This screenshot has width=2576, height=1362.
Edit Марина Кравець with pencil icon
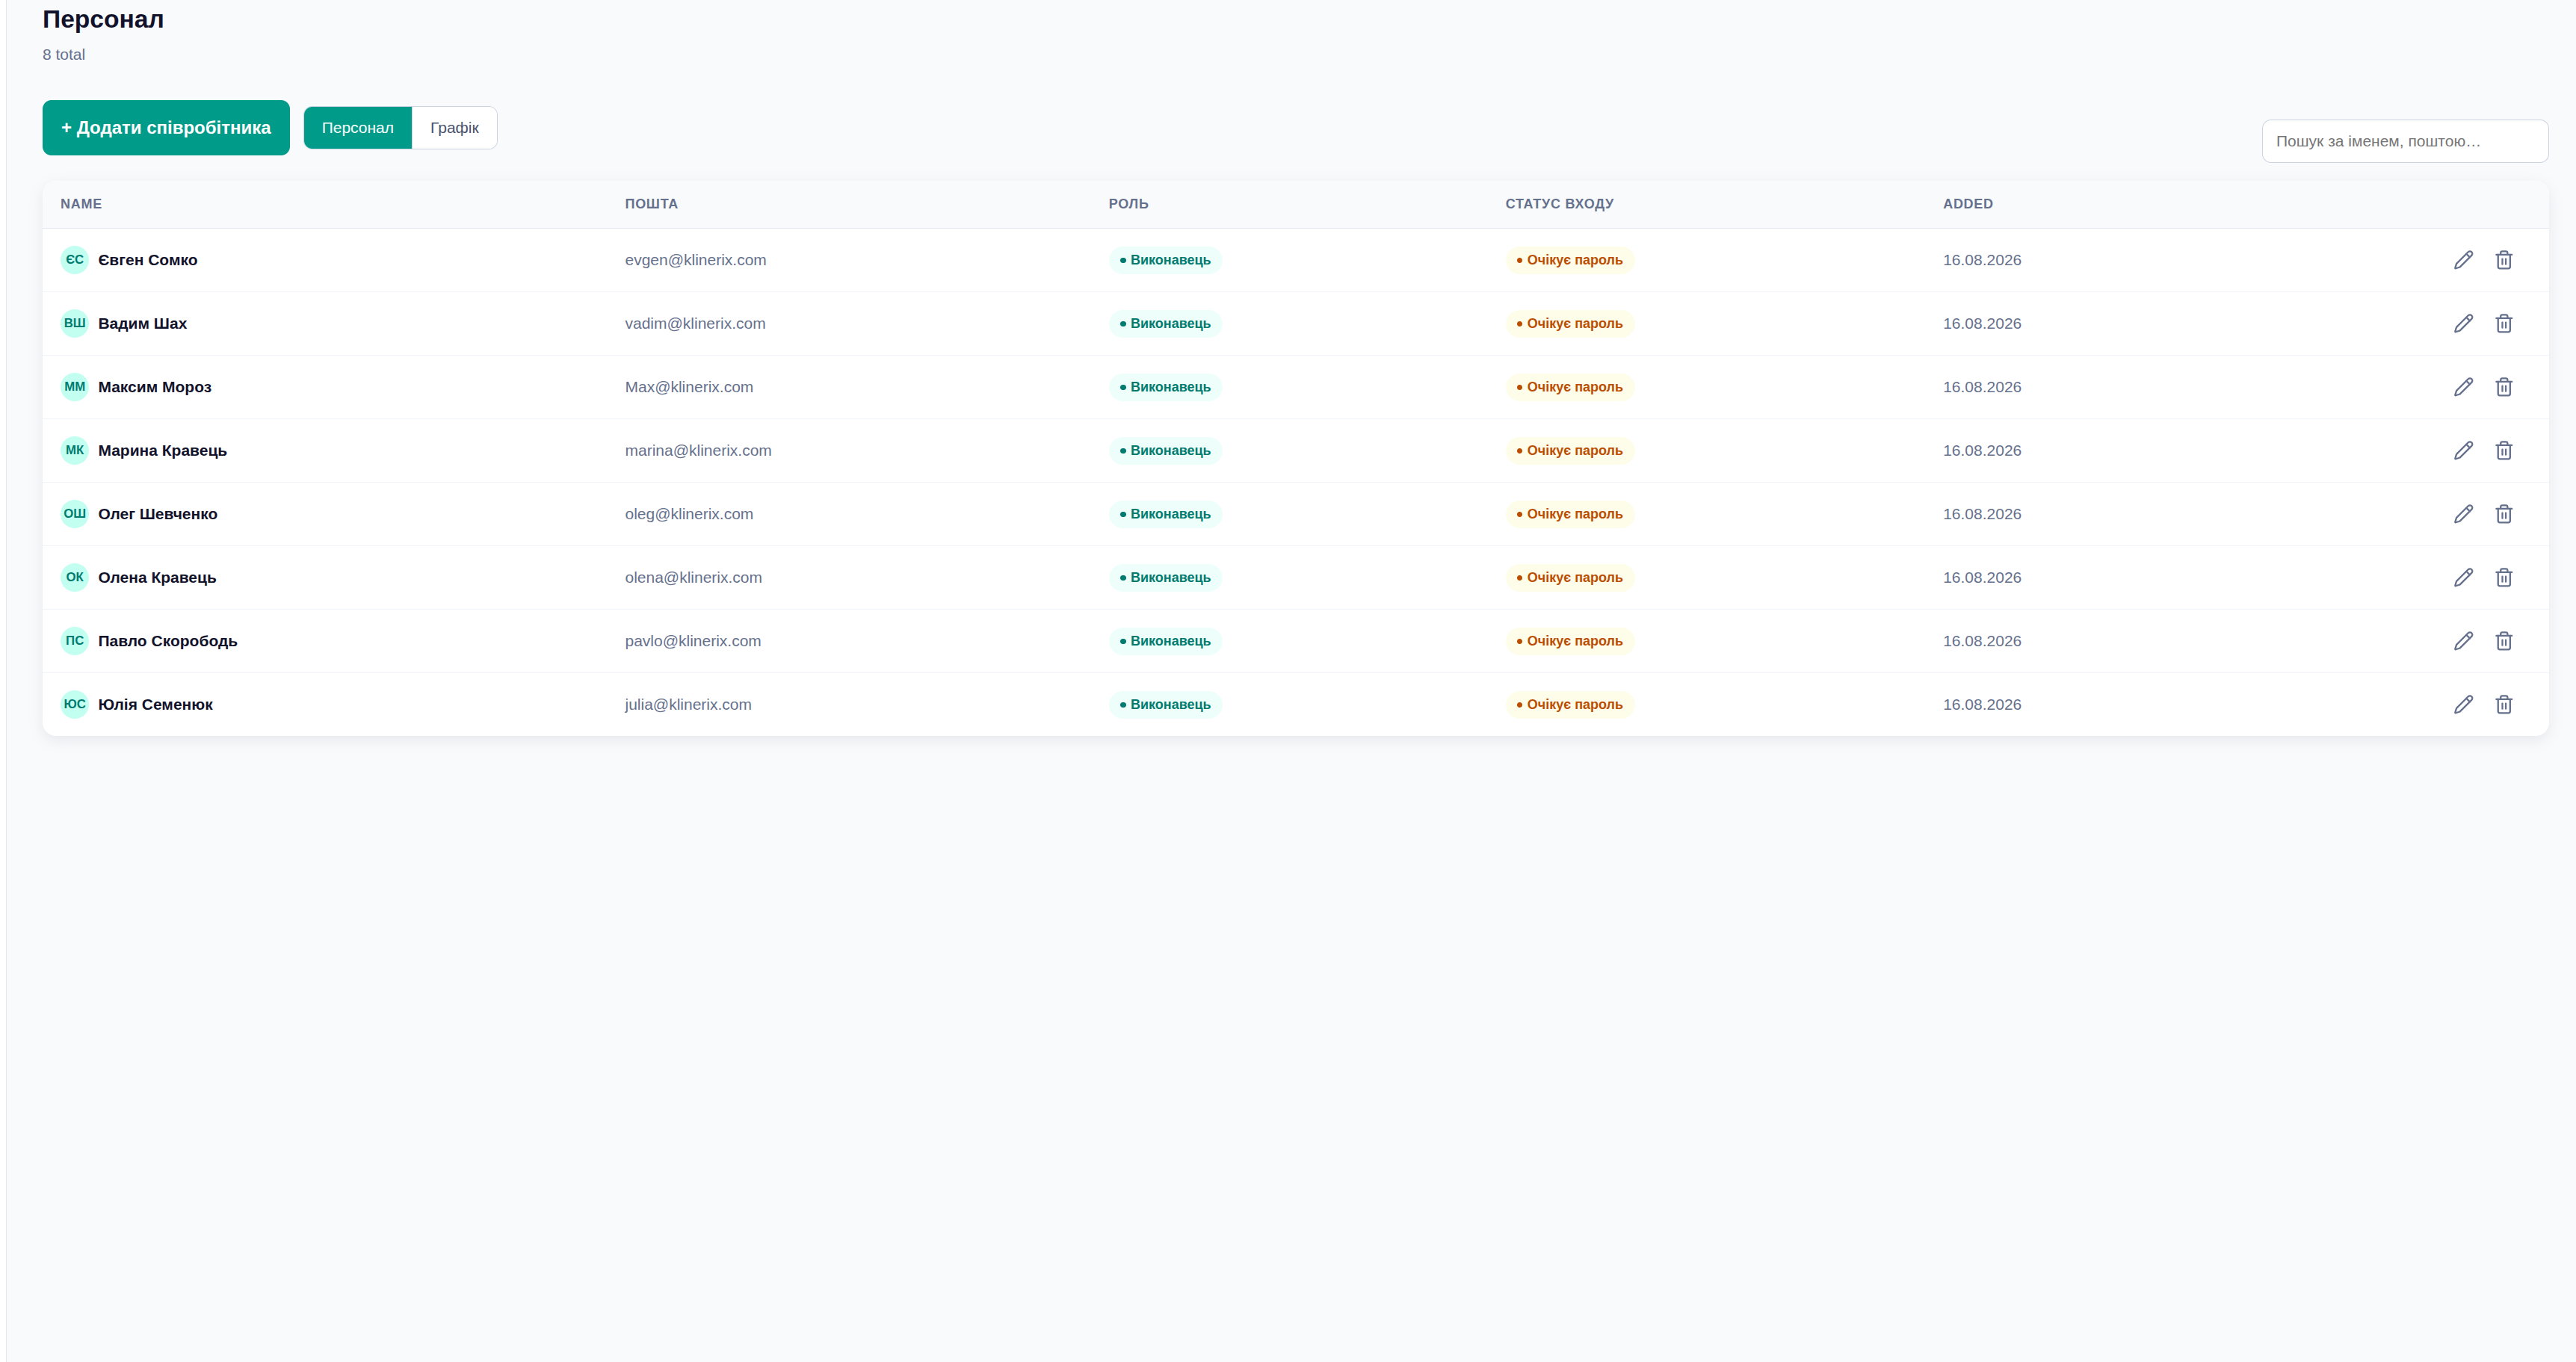tap(2463, 450)
